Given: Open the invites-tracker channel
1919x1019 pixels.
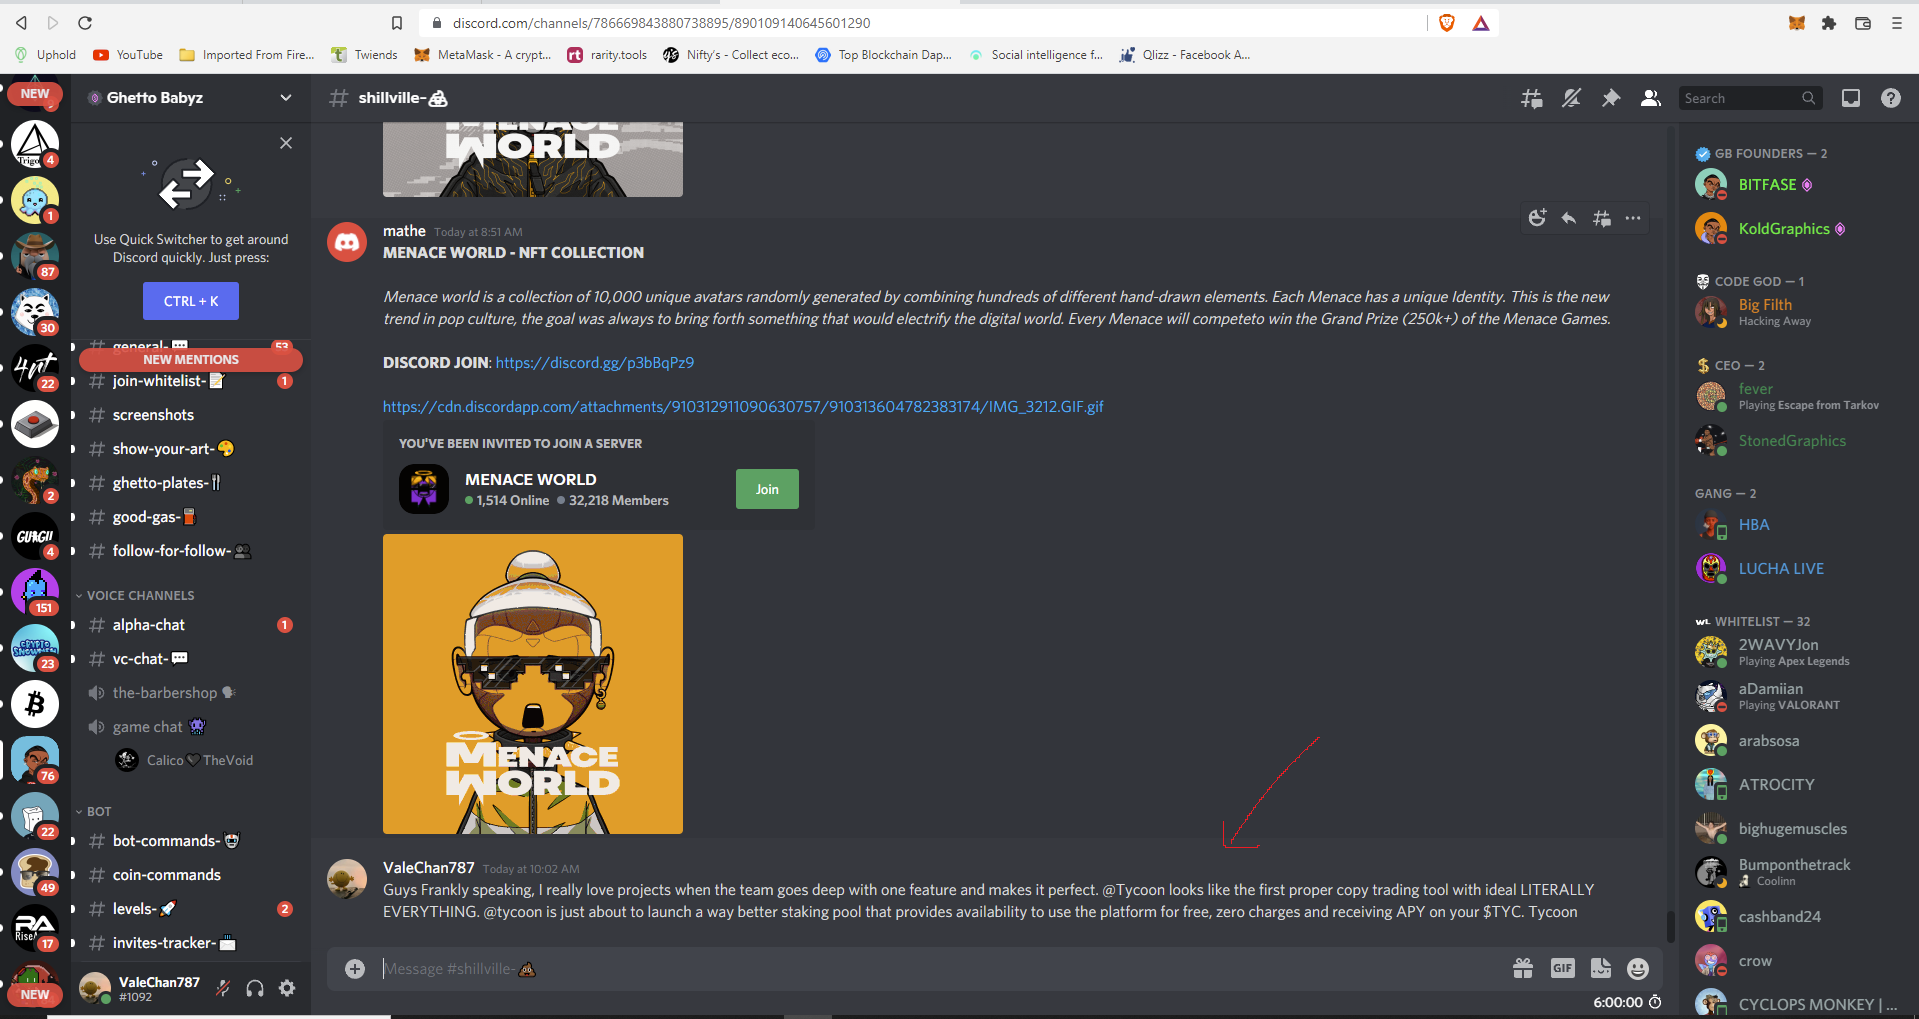Looking at the screenshot, I should (190, 943).
